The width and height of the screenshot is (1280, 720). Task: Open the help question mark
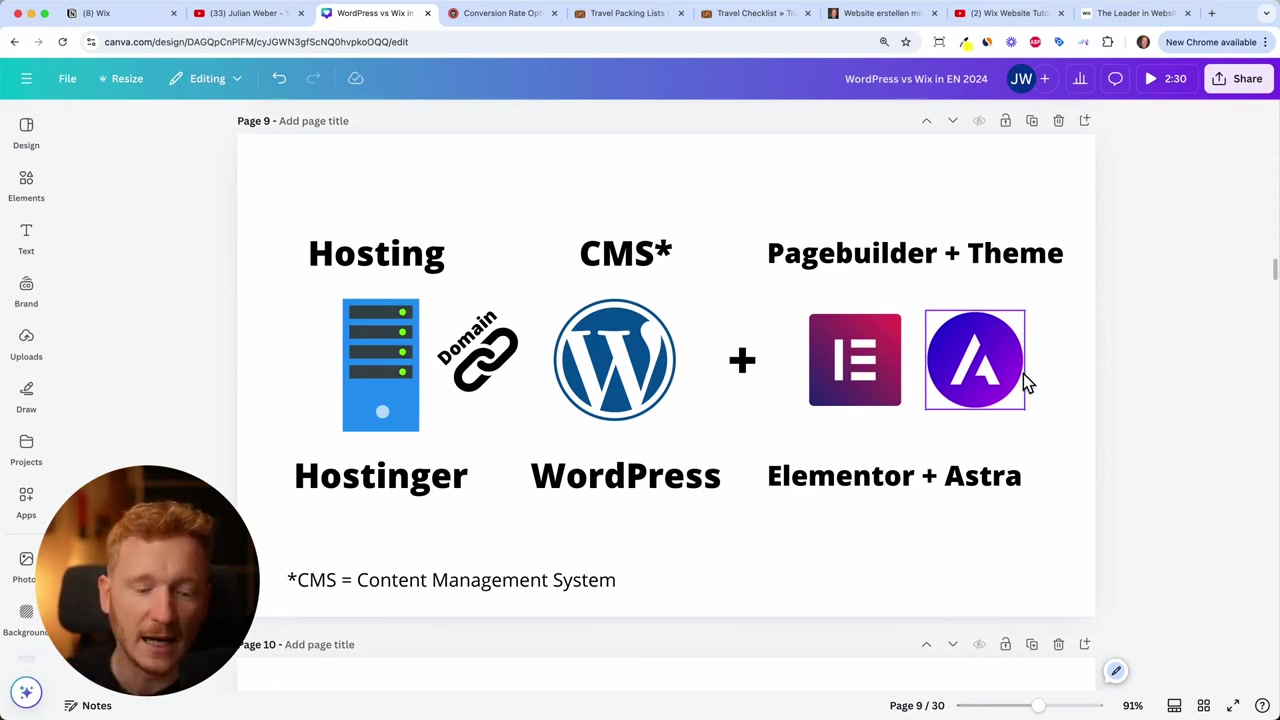(1262, 706)
